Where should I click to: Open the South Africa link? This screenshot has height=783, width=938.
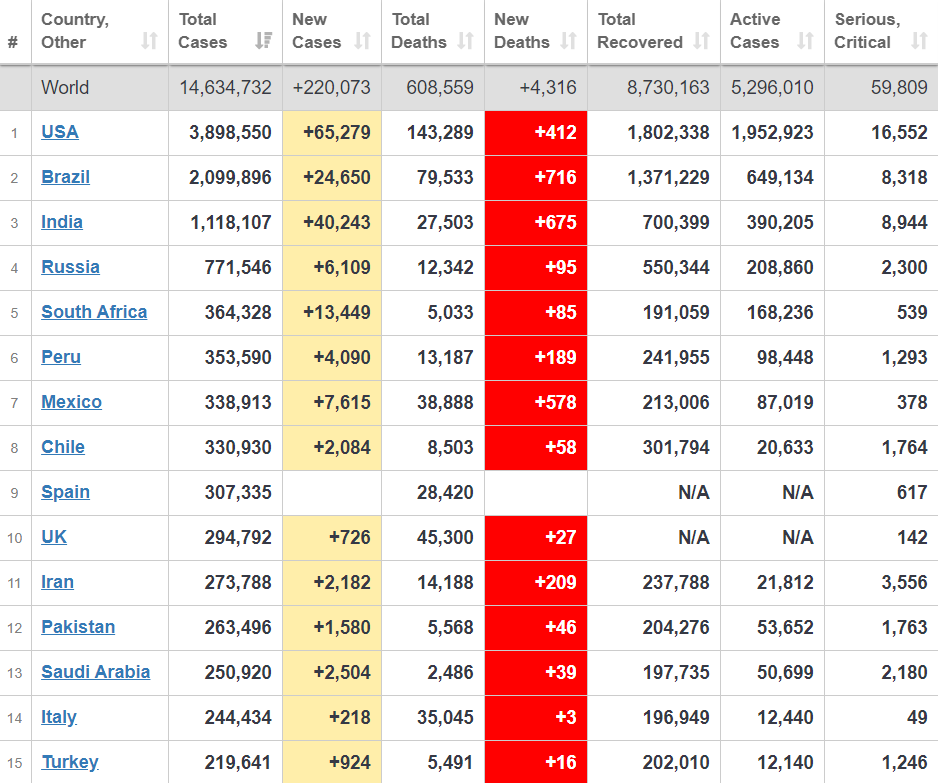click(x=94, y=312)
